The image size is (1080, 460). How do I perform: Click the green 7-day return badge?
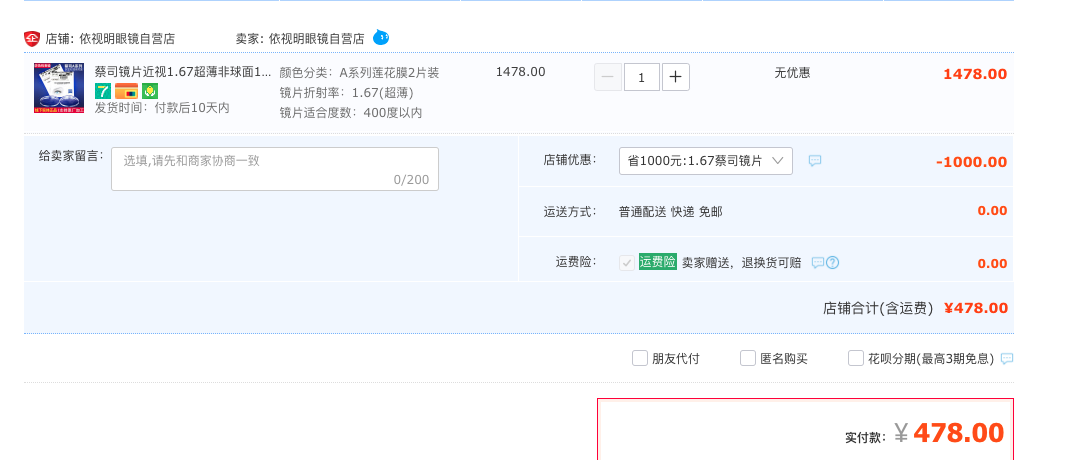click(x=103, y=91)
